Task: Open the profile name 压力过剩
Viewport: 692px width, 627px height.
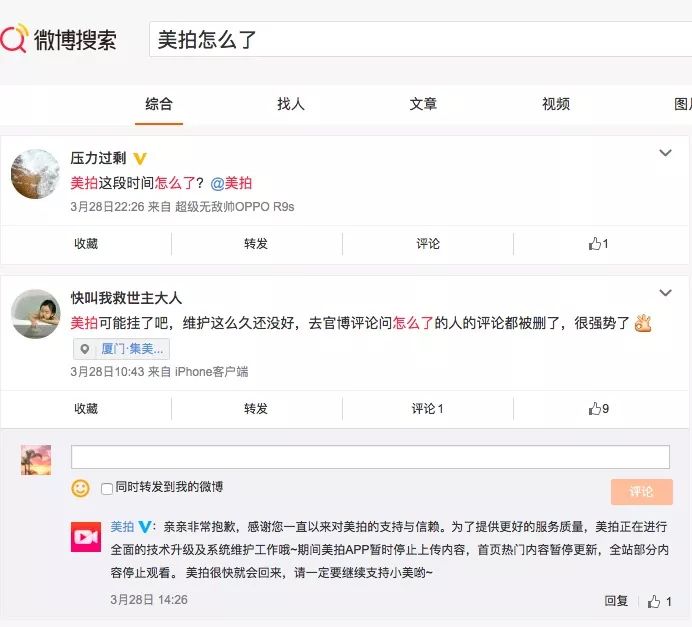Action: click(x=98, y=158)
